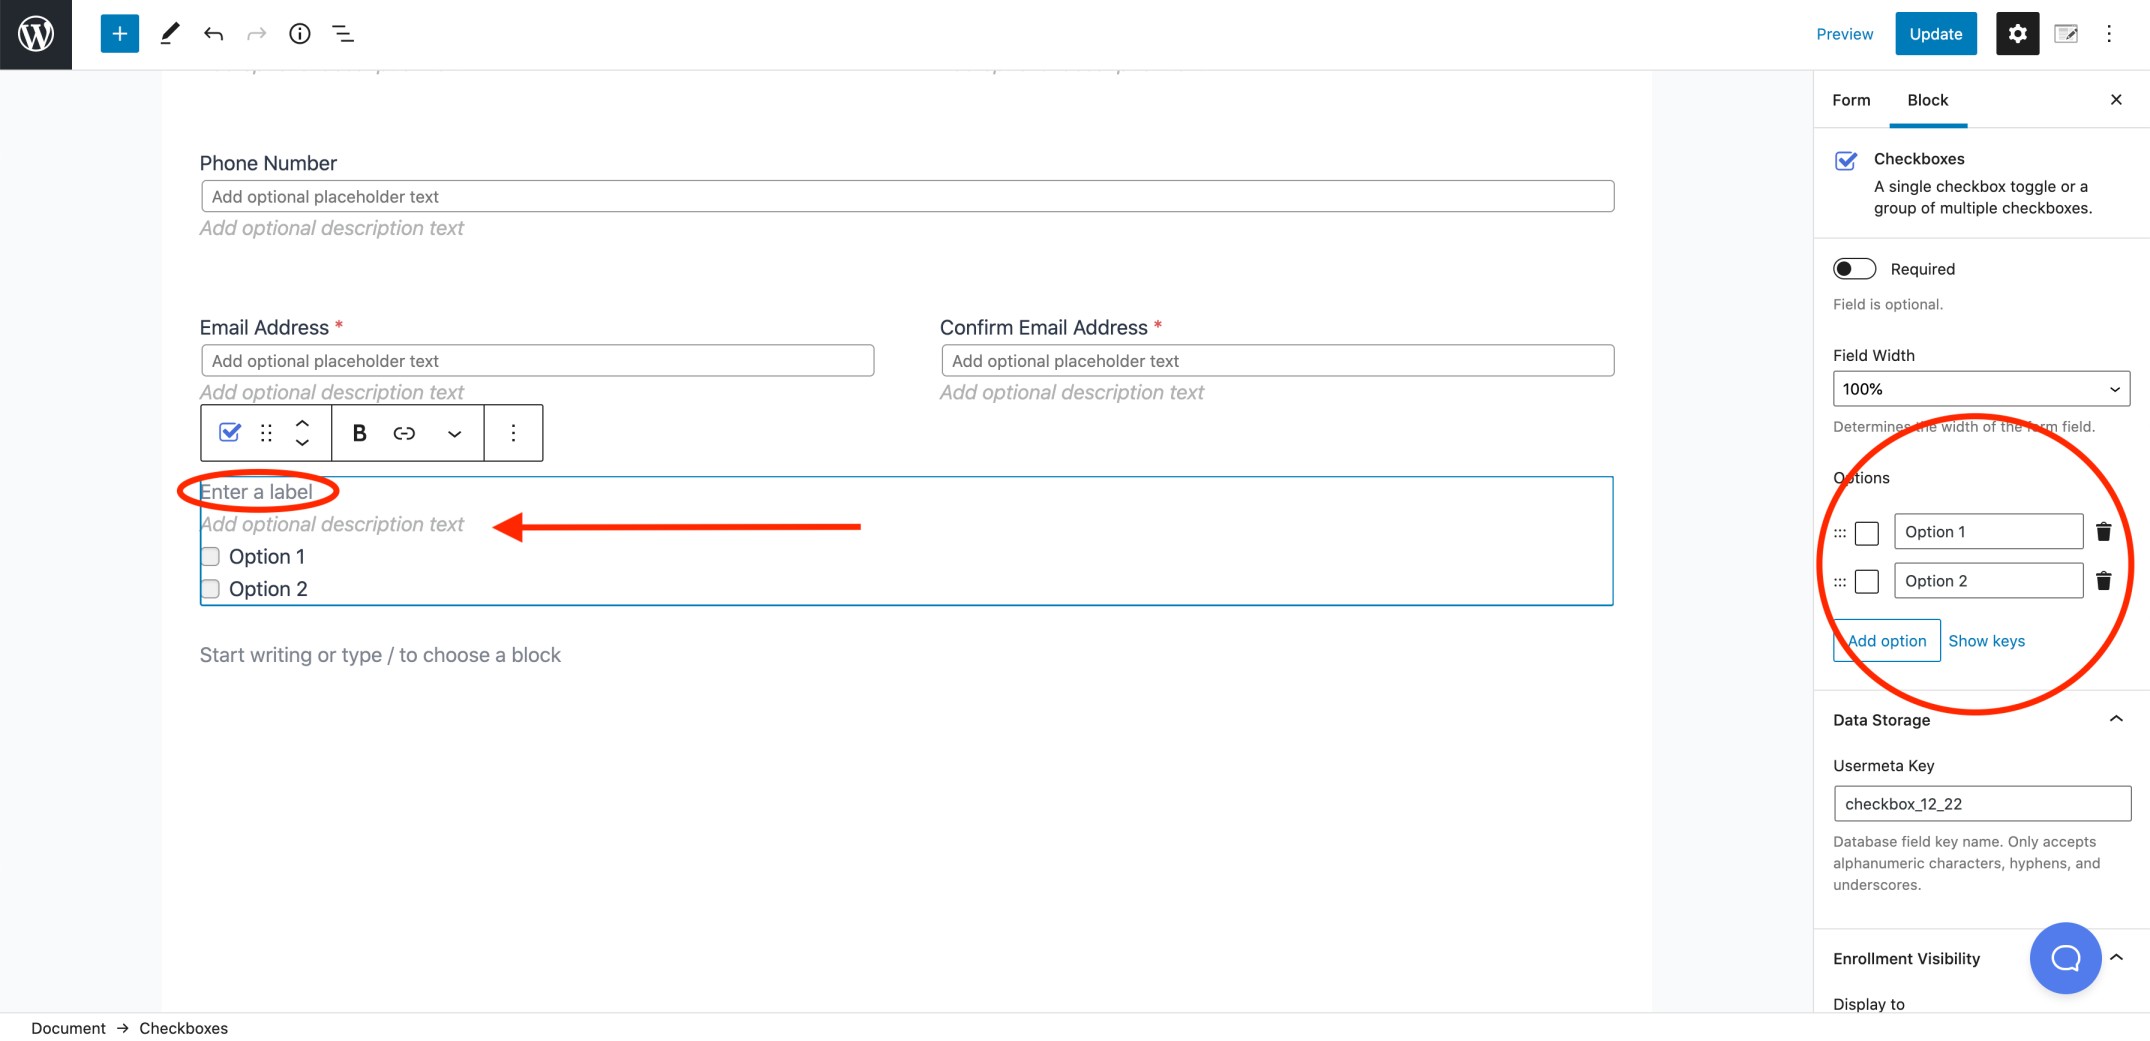
Task: Insert a link from block toolbar
Action: point(404,432)
